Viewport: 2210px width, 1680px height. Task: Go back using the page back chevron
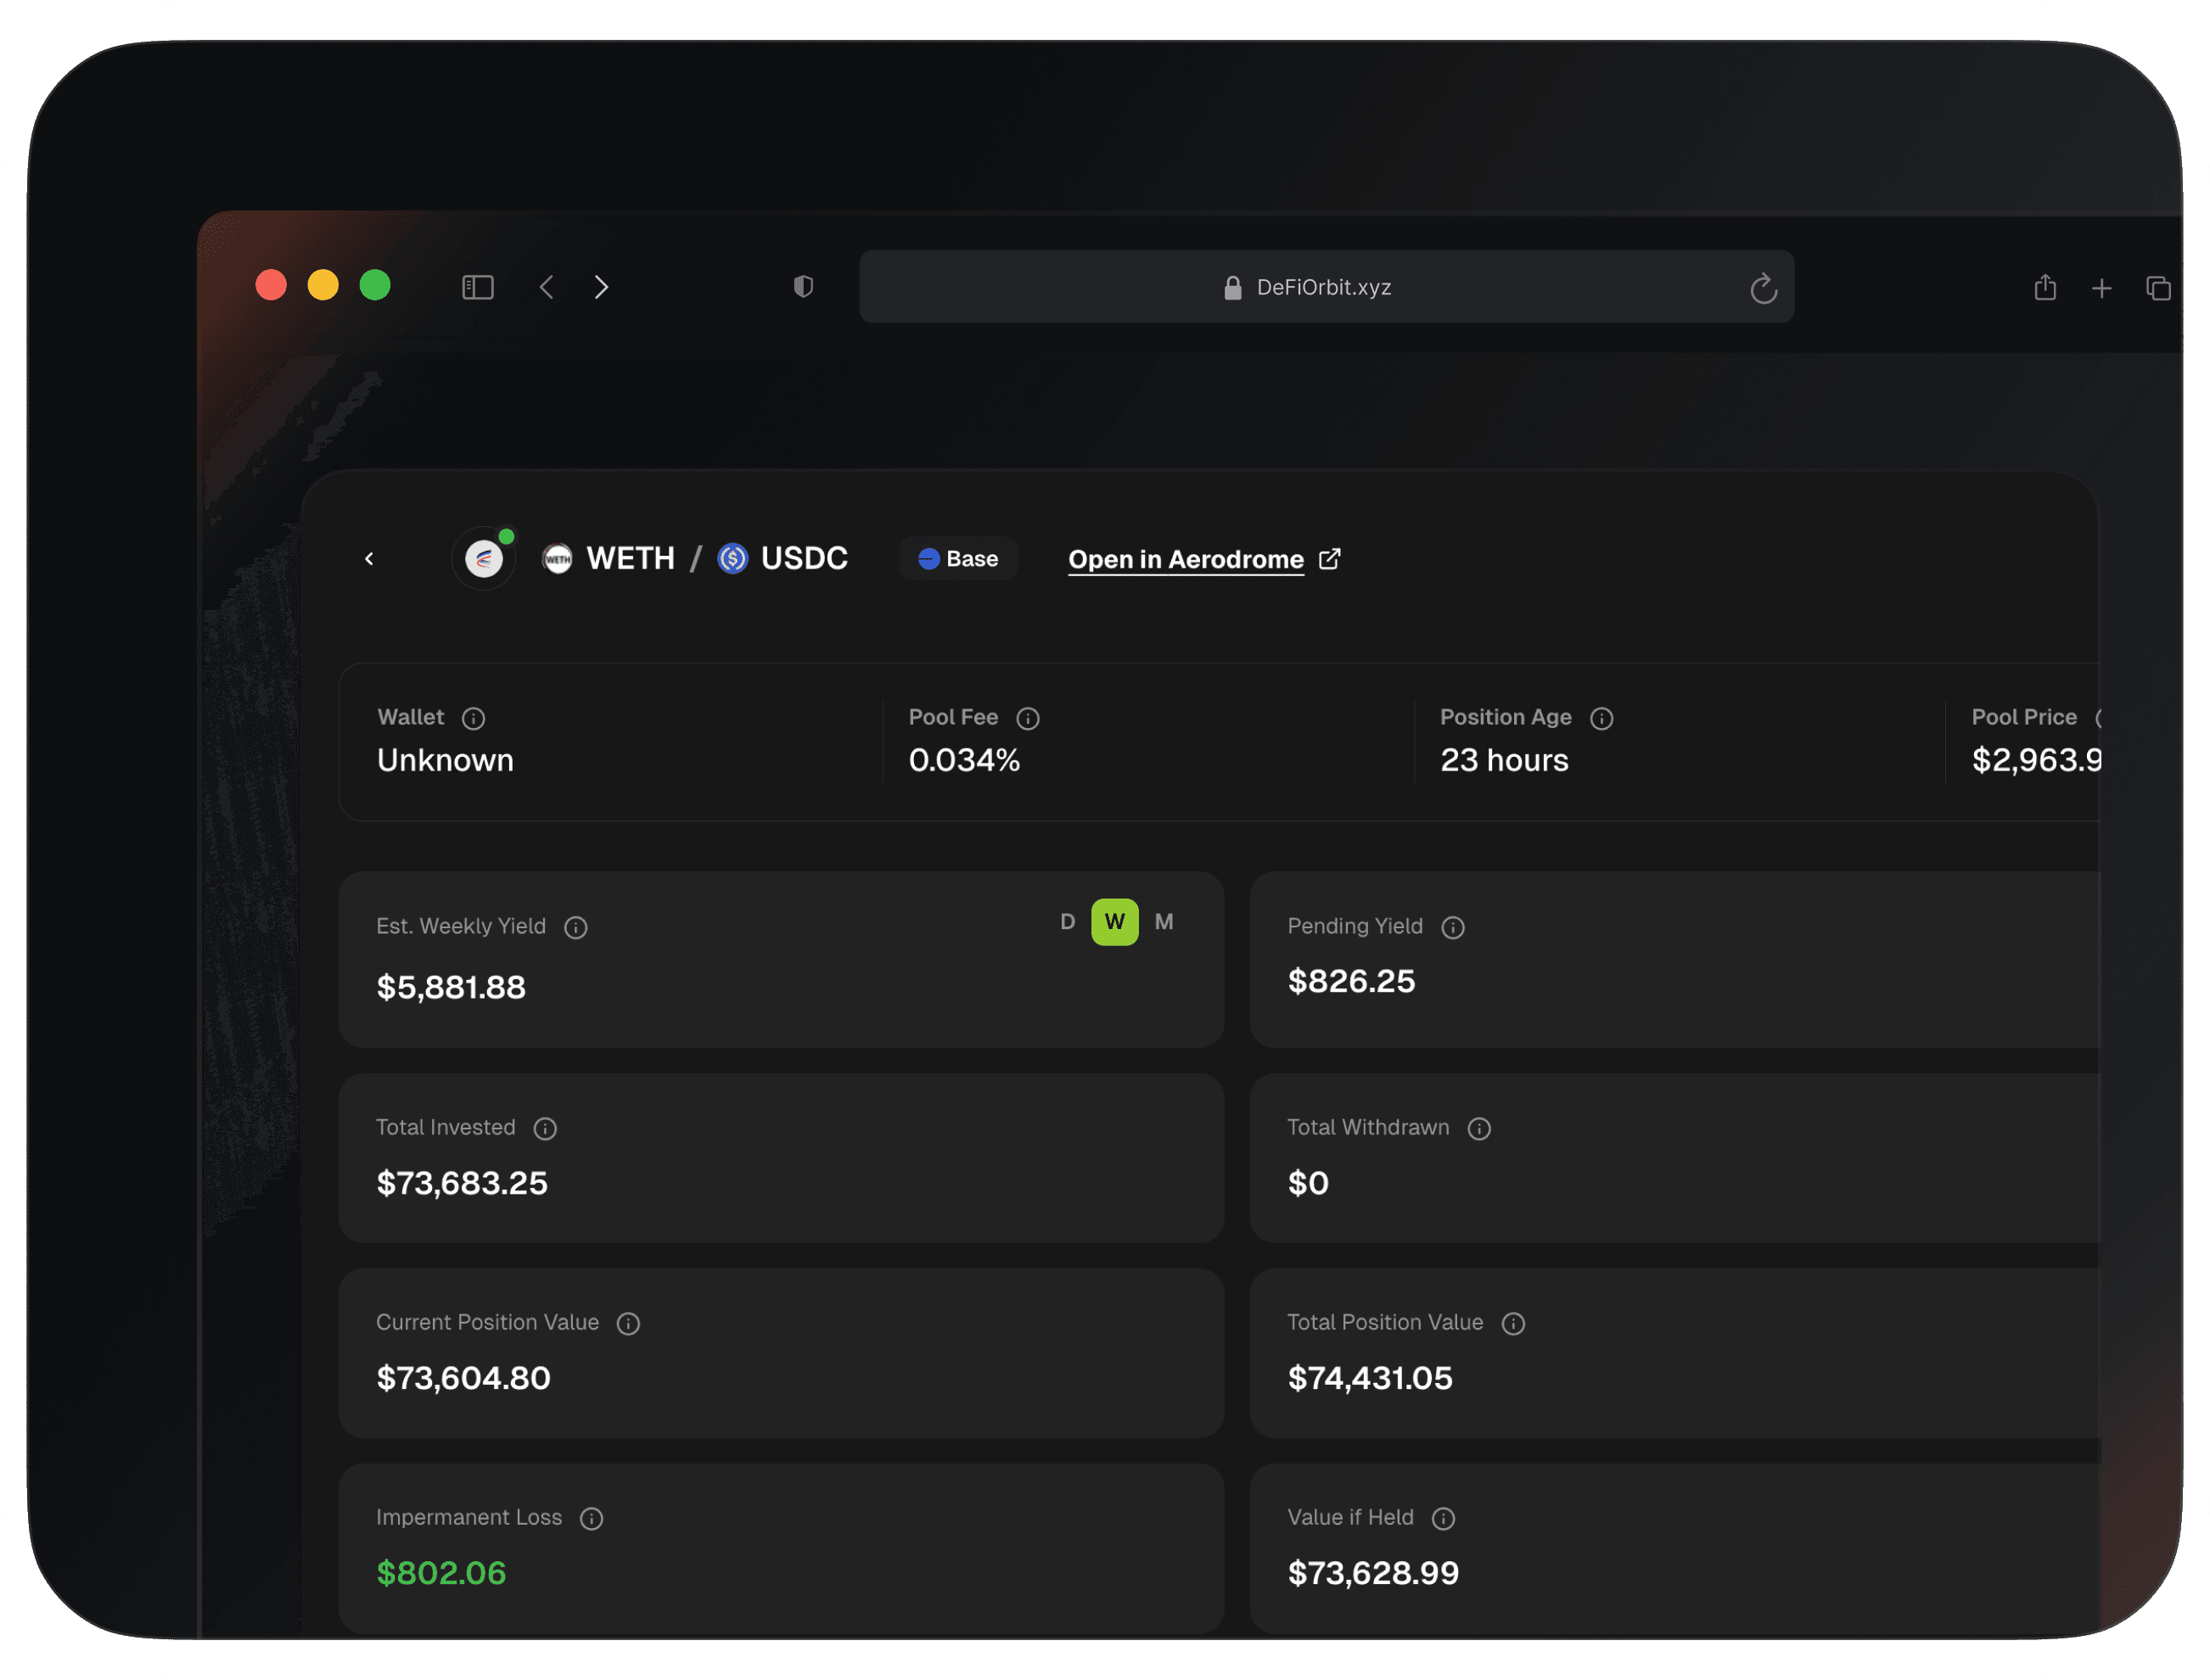(x=369, y=558)
